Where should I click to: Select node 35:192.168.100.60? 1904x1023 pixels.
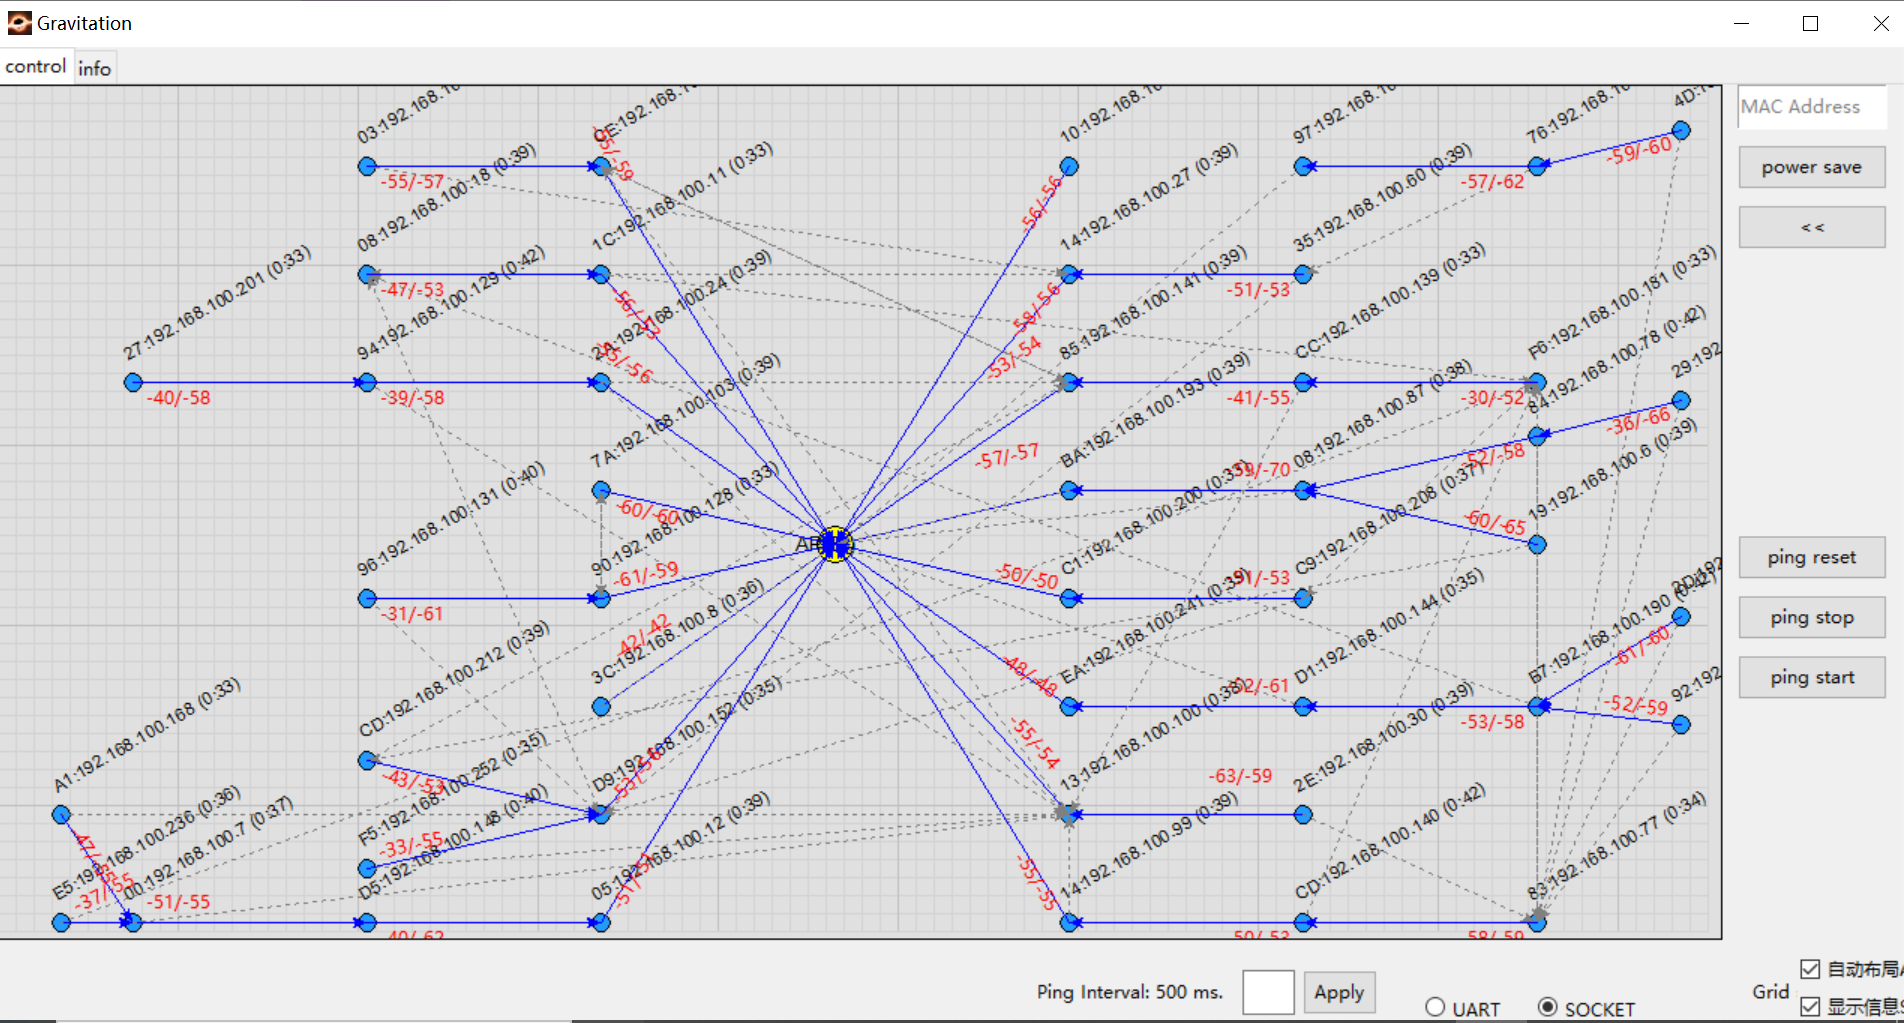pyautogui.click(x=1303, y=274)
